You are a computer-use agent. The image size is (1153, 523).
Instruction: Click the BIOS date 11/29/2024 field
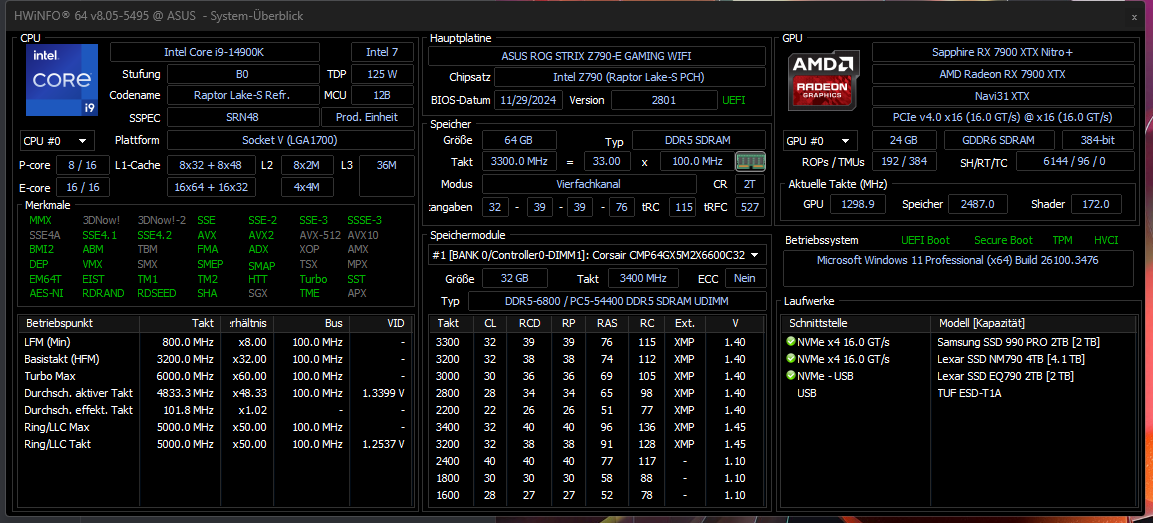click(528, 100)
